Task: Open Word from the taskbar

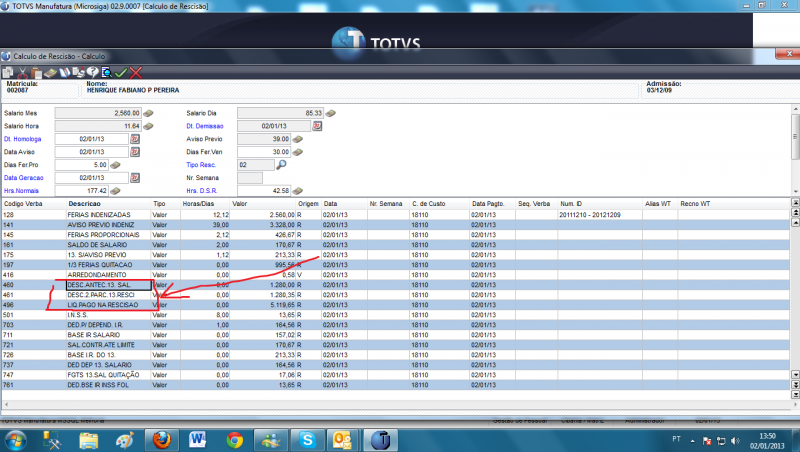Action: click(198, 440)
